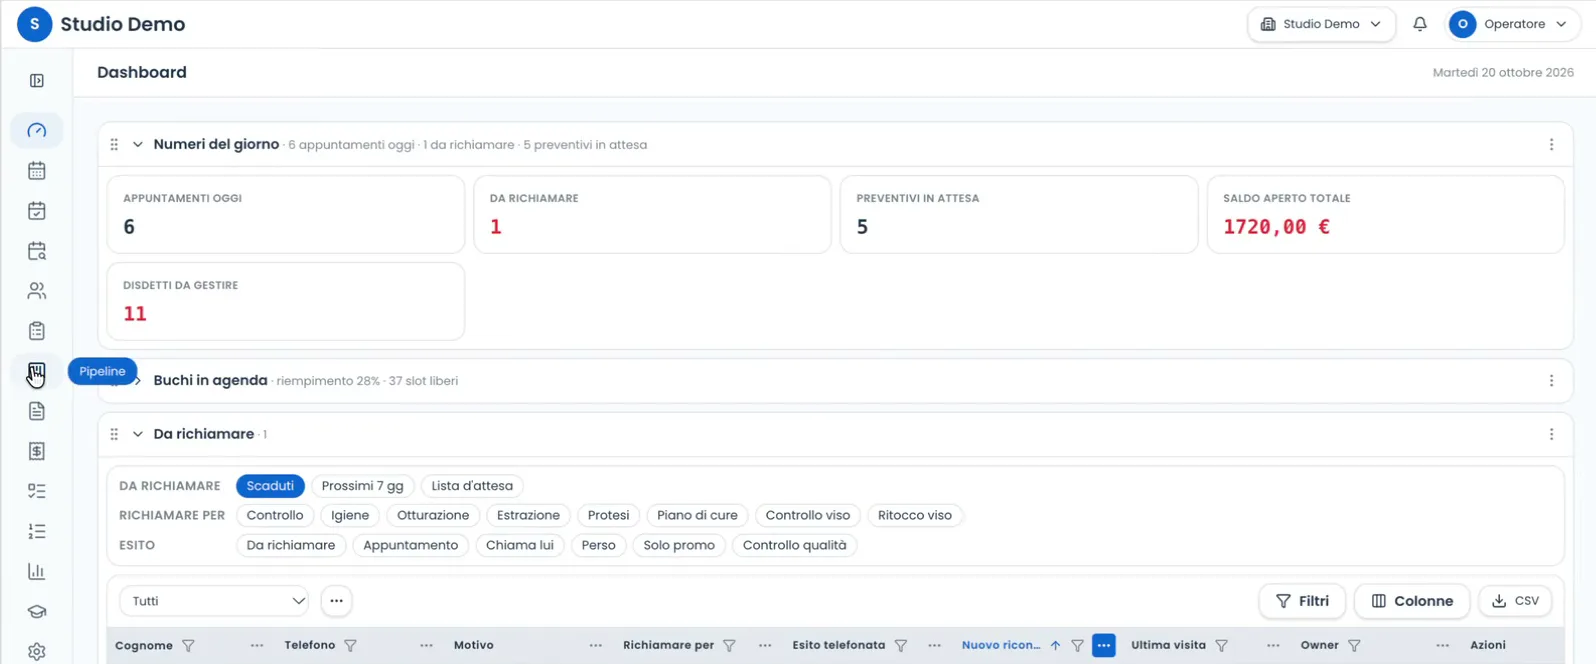Toggle the Chiama lui esito chip
This screenshot has height=664, width=1596.
pyautogui.click(x=520, y=546)
